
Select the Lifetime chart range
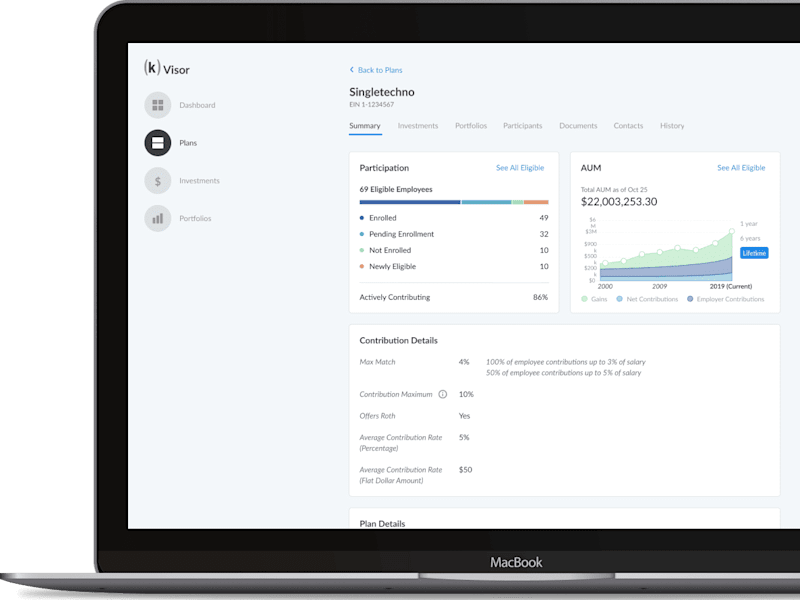coord(754,253)
